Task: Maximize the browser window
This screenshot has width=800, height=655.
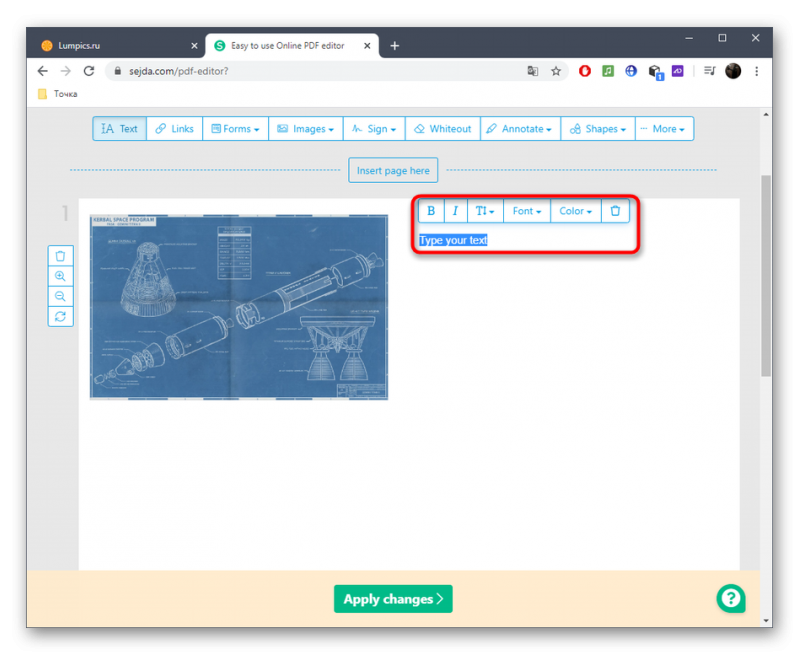Action: (722, 38)
